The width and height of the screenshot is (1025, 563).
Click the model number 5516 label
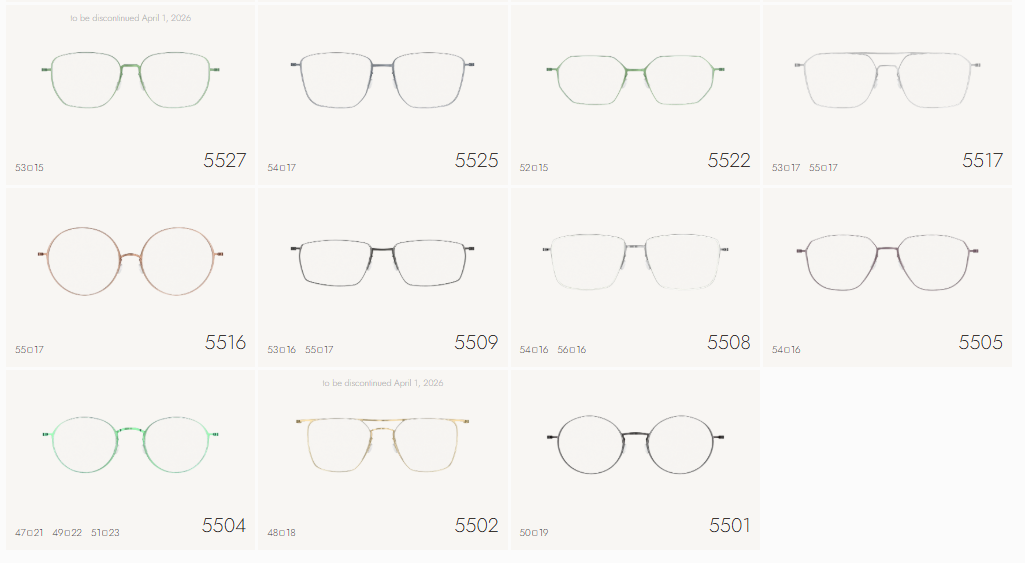pyautogui.click(x=225, y=342)
